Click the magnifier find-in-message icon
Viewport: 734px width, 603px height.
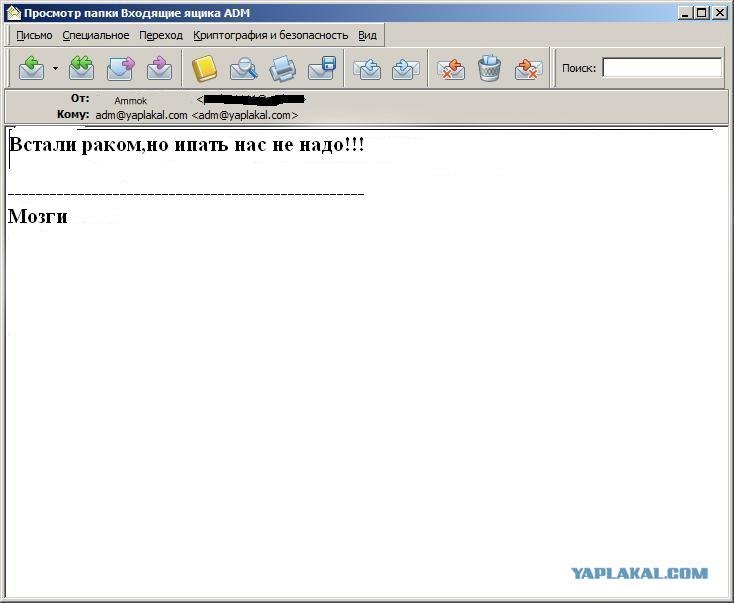click(x=243, y=68)
